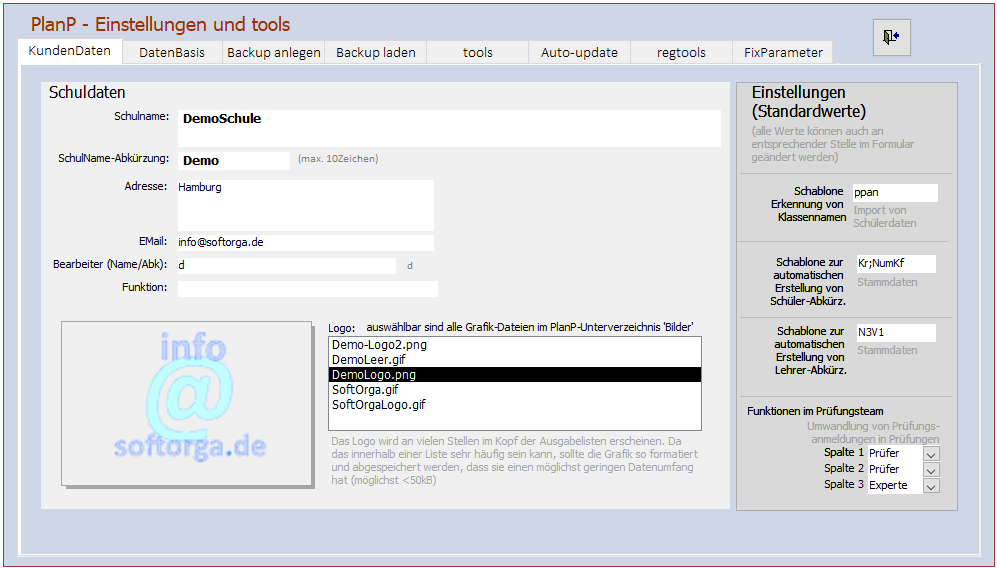
Task: Select SoftOrgaLogo.gif from the list
Action: [x=514, y=405]
